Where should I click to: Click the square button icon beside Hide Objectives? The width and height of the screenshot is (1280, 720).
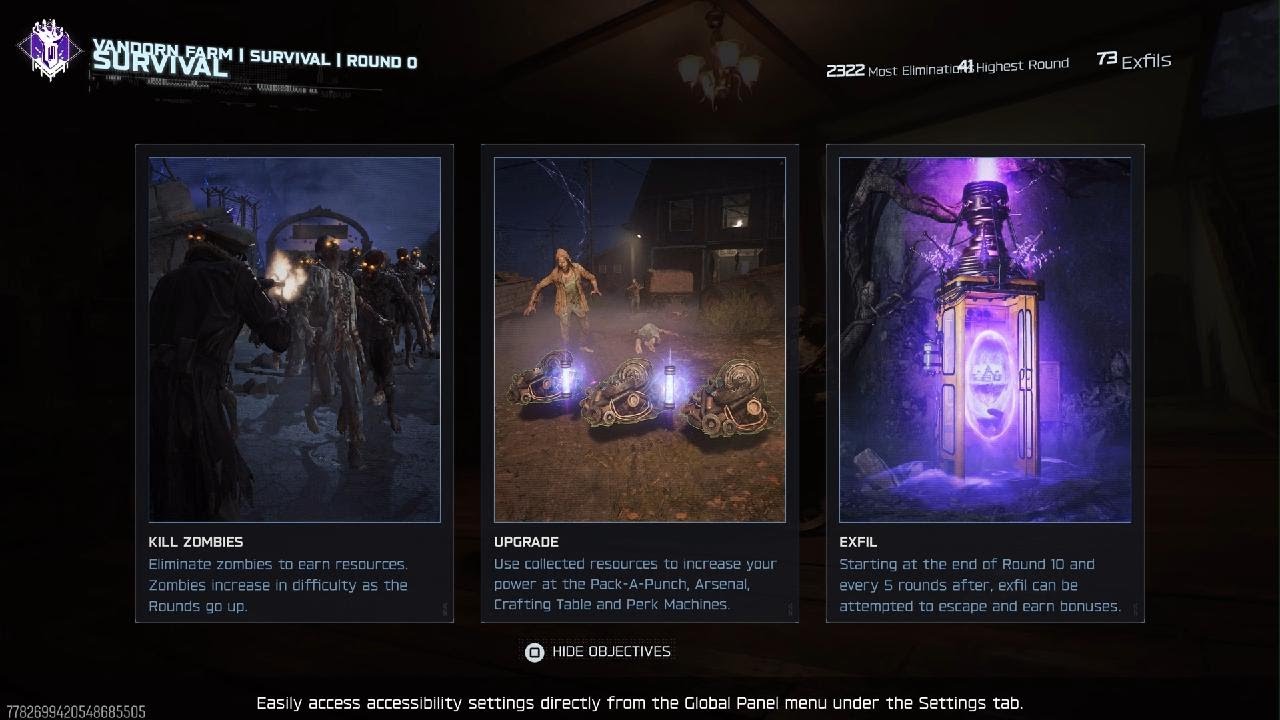535,652
